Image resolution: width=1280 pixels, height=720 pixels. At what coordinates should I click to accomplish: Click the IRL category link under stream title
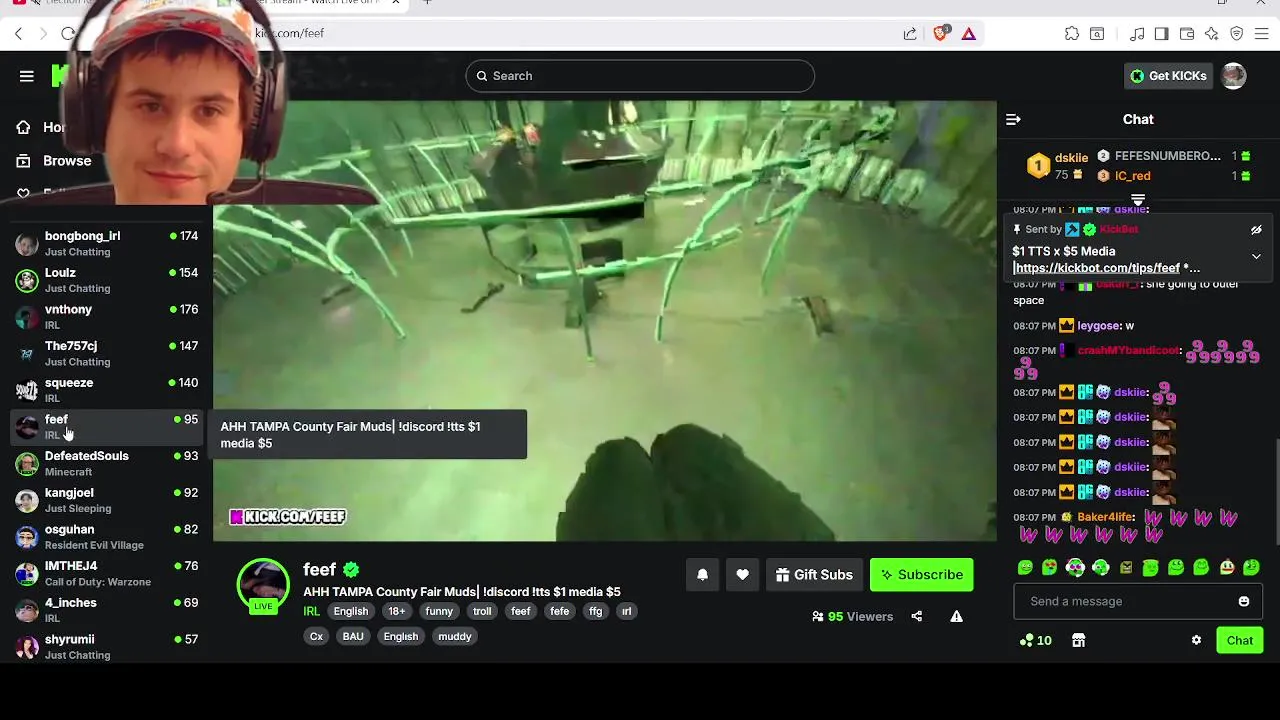pos(311,612)
